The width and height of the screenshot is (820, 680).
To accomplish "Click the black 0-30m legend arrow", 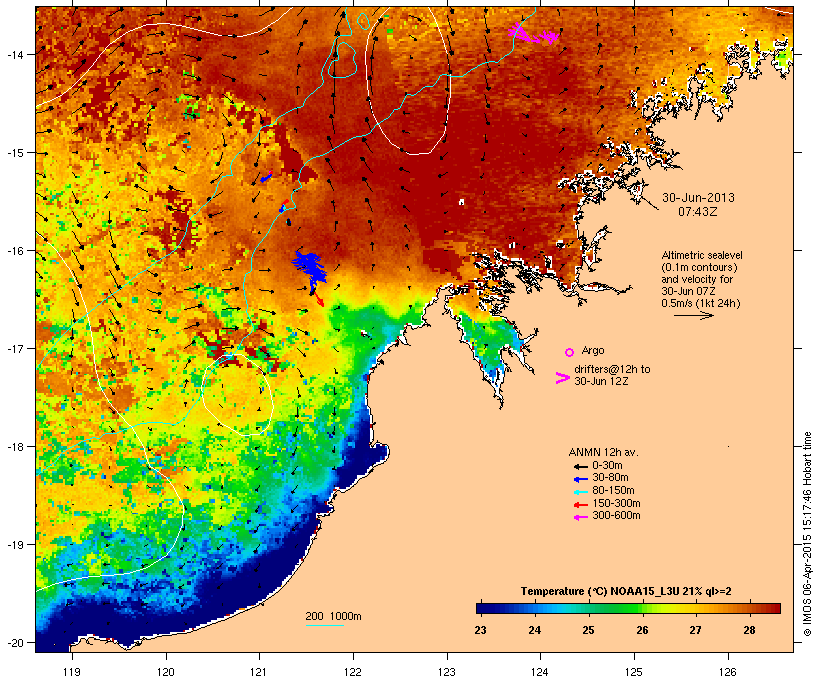I will click(x=580, y=466).
